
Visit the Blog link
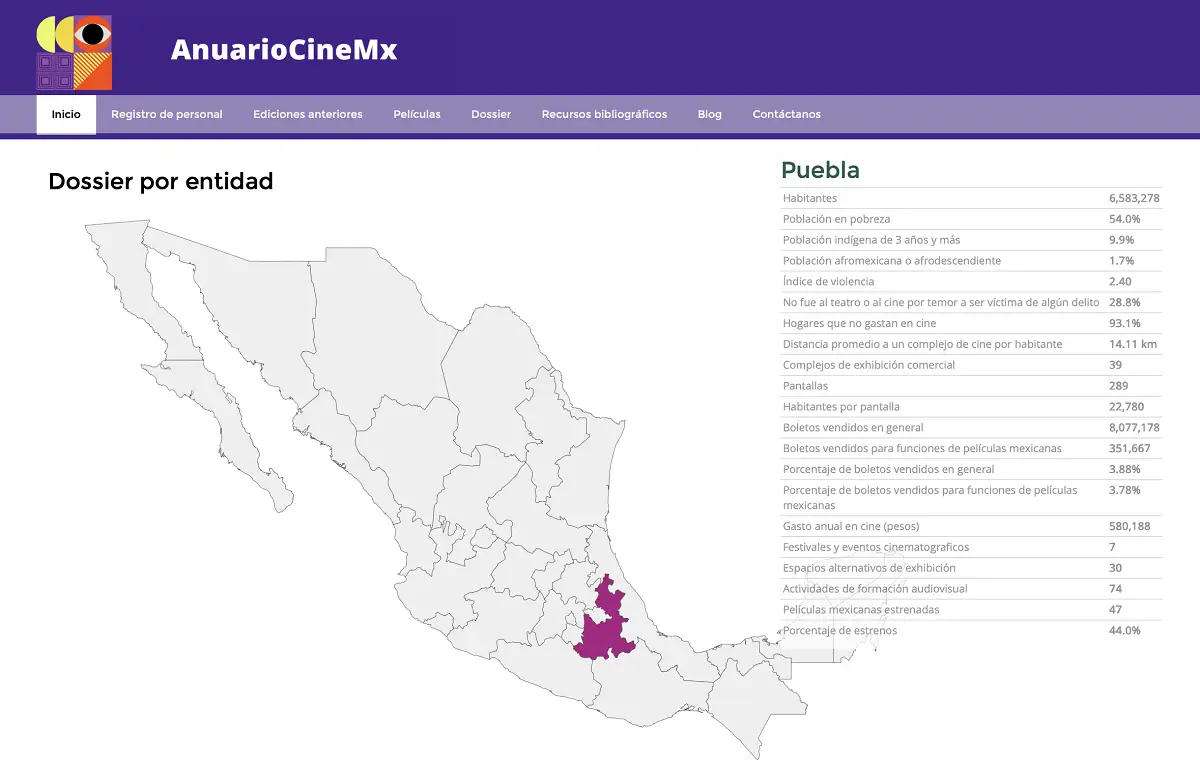[x=710, y=114]
